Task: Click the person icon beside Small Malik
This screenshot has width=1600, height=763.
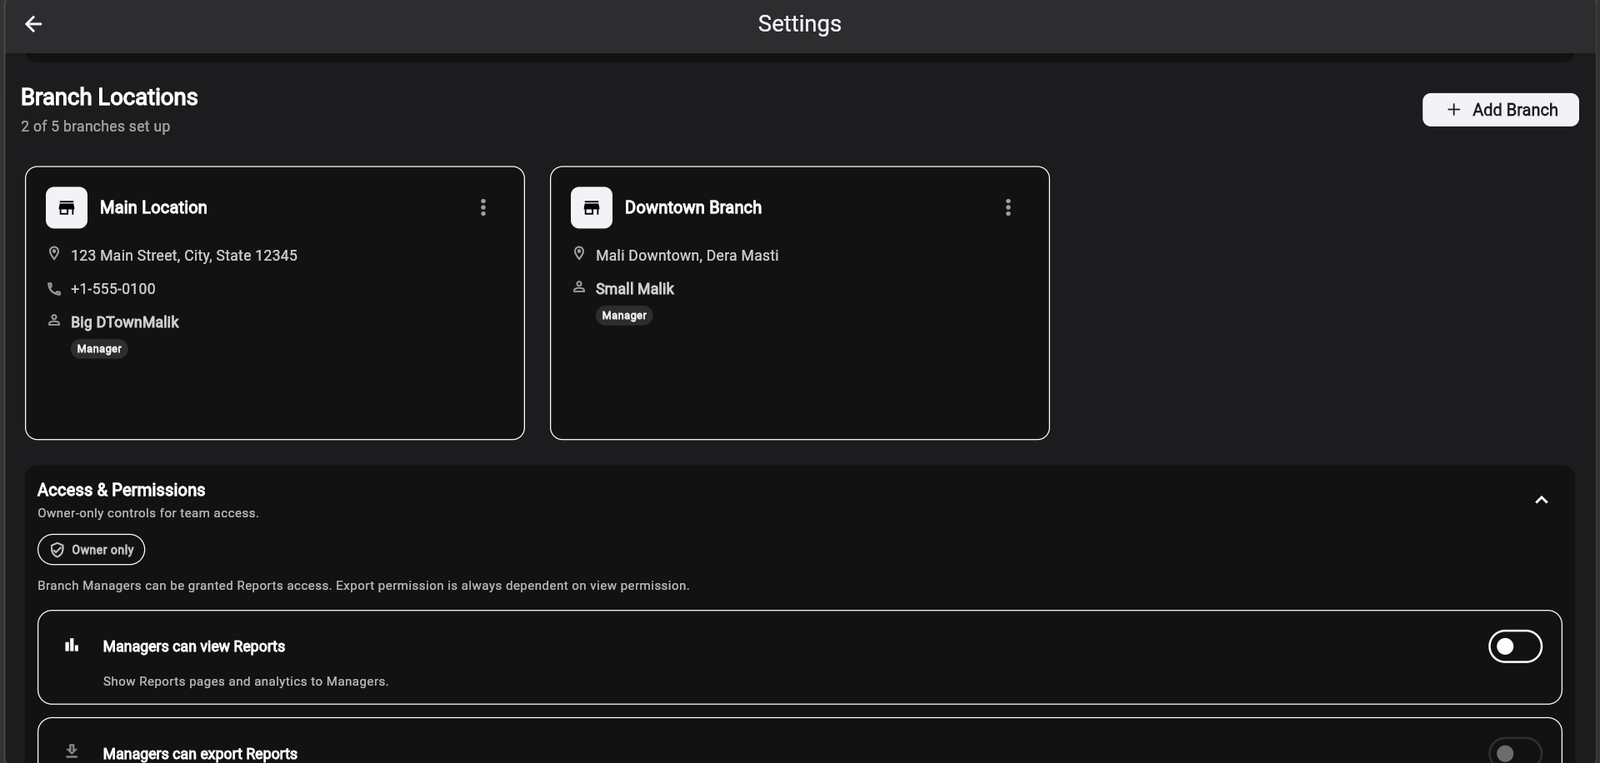Action: (x=579, y=287)
